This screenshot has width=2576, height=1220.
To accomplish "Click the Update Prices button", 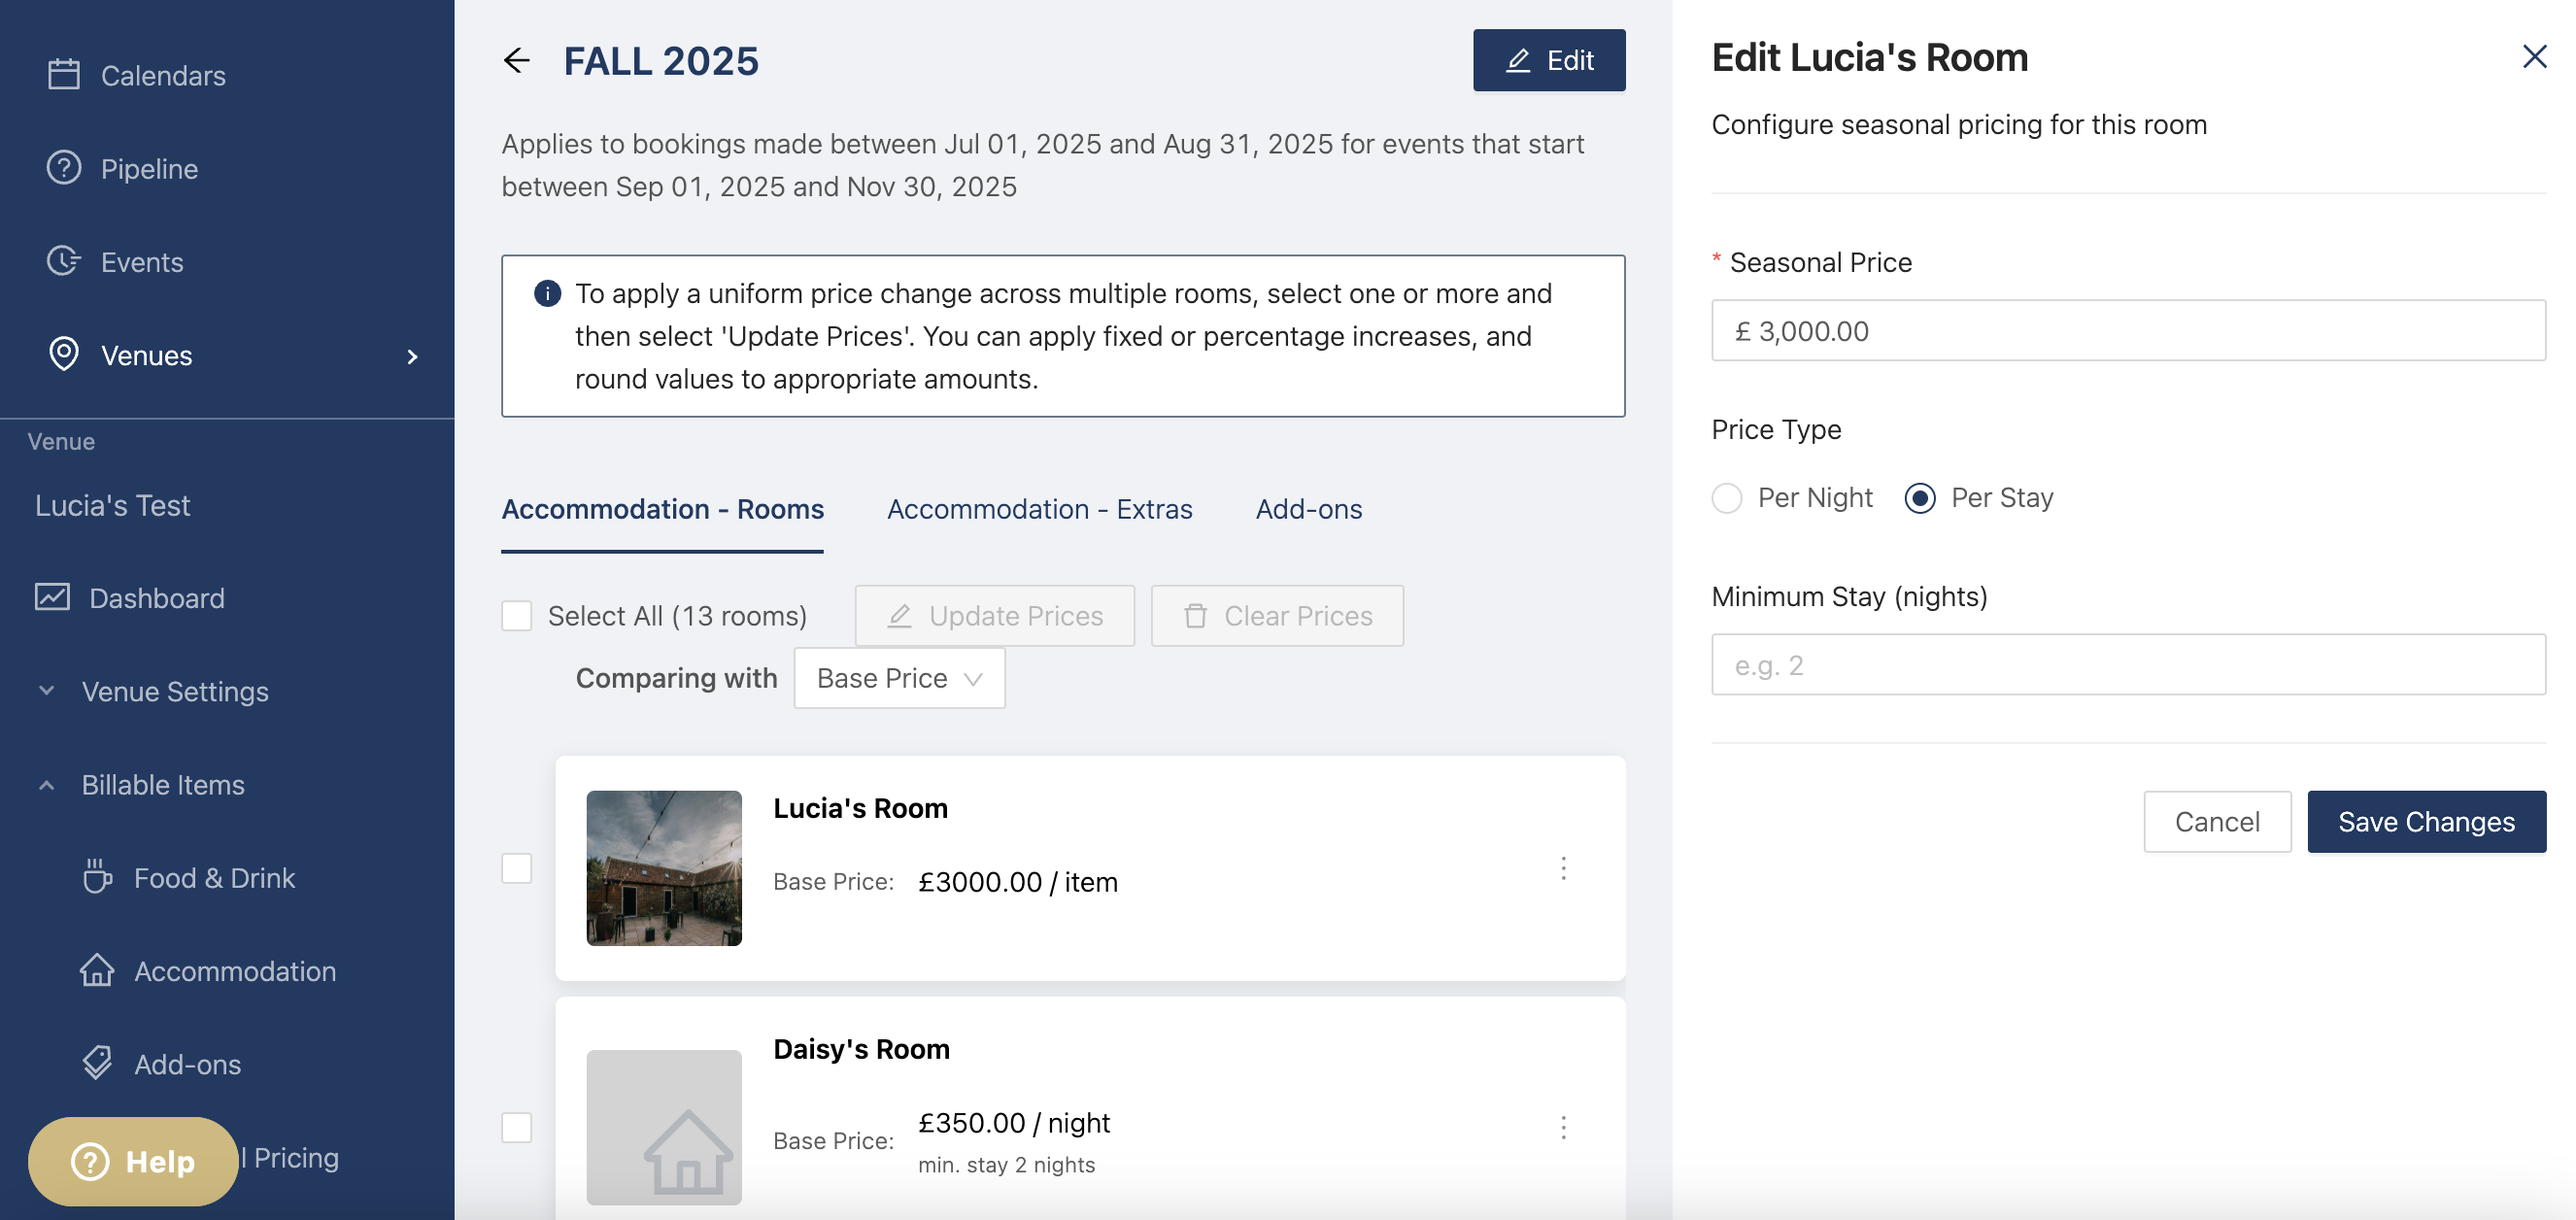I will tap(994, 616).
